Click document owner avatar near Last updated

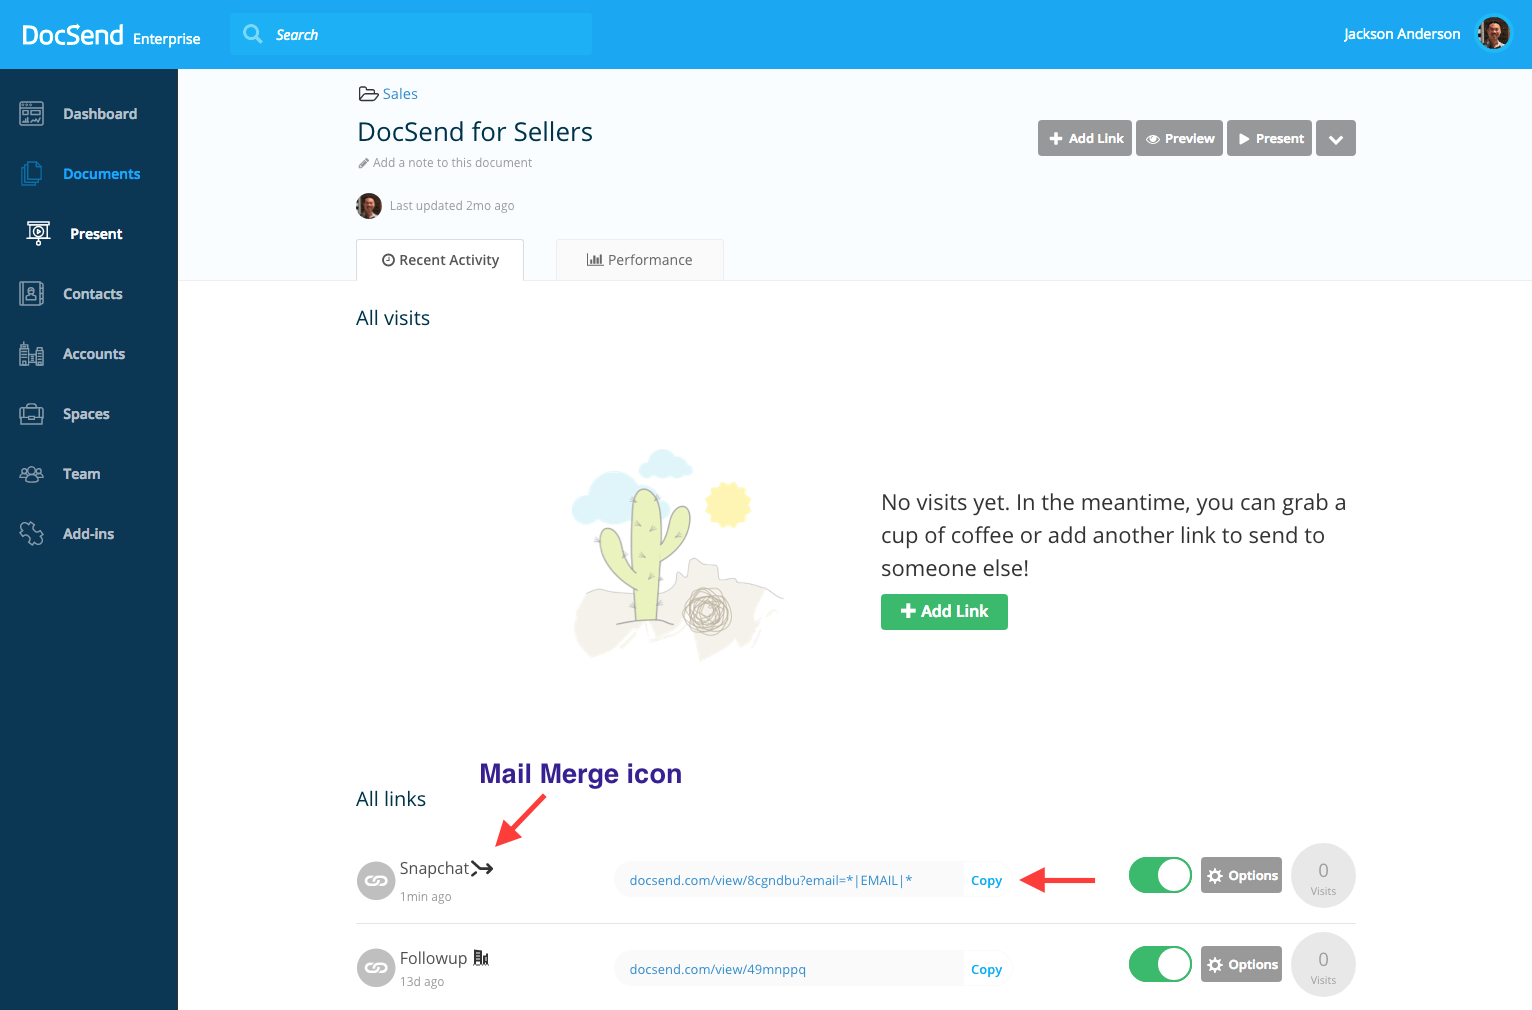[x=369, y=206]
